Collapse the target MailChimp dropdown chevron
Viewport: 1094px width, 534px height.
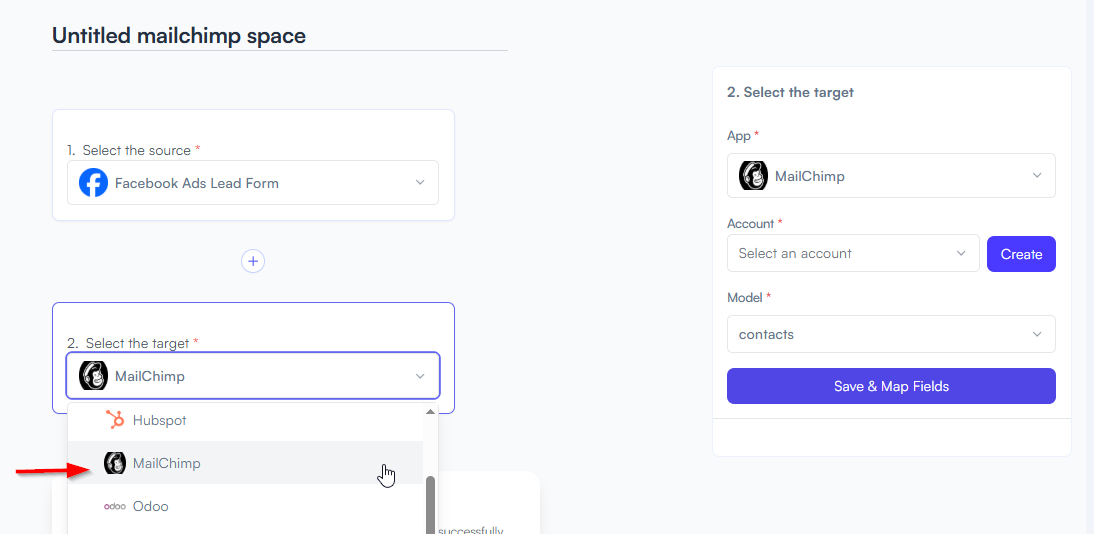pos(420,376)
